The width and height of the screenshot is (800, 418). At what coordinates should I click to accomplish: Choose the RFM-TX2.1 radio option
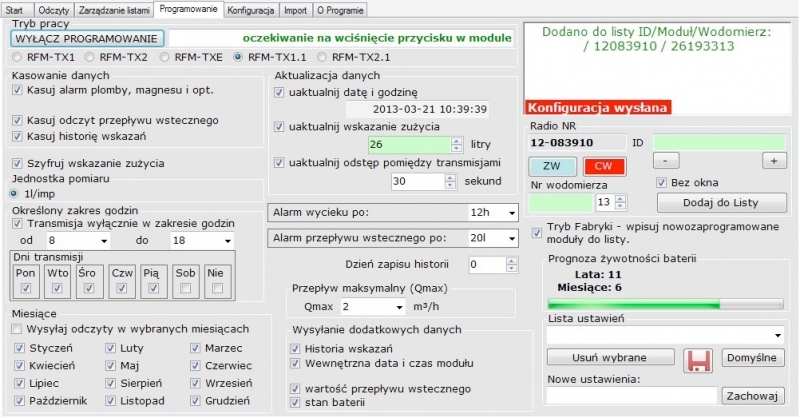(323, 57)
